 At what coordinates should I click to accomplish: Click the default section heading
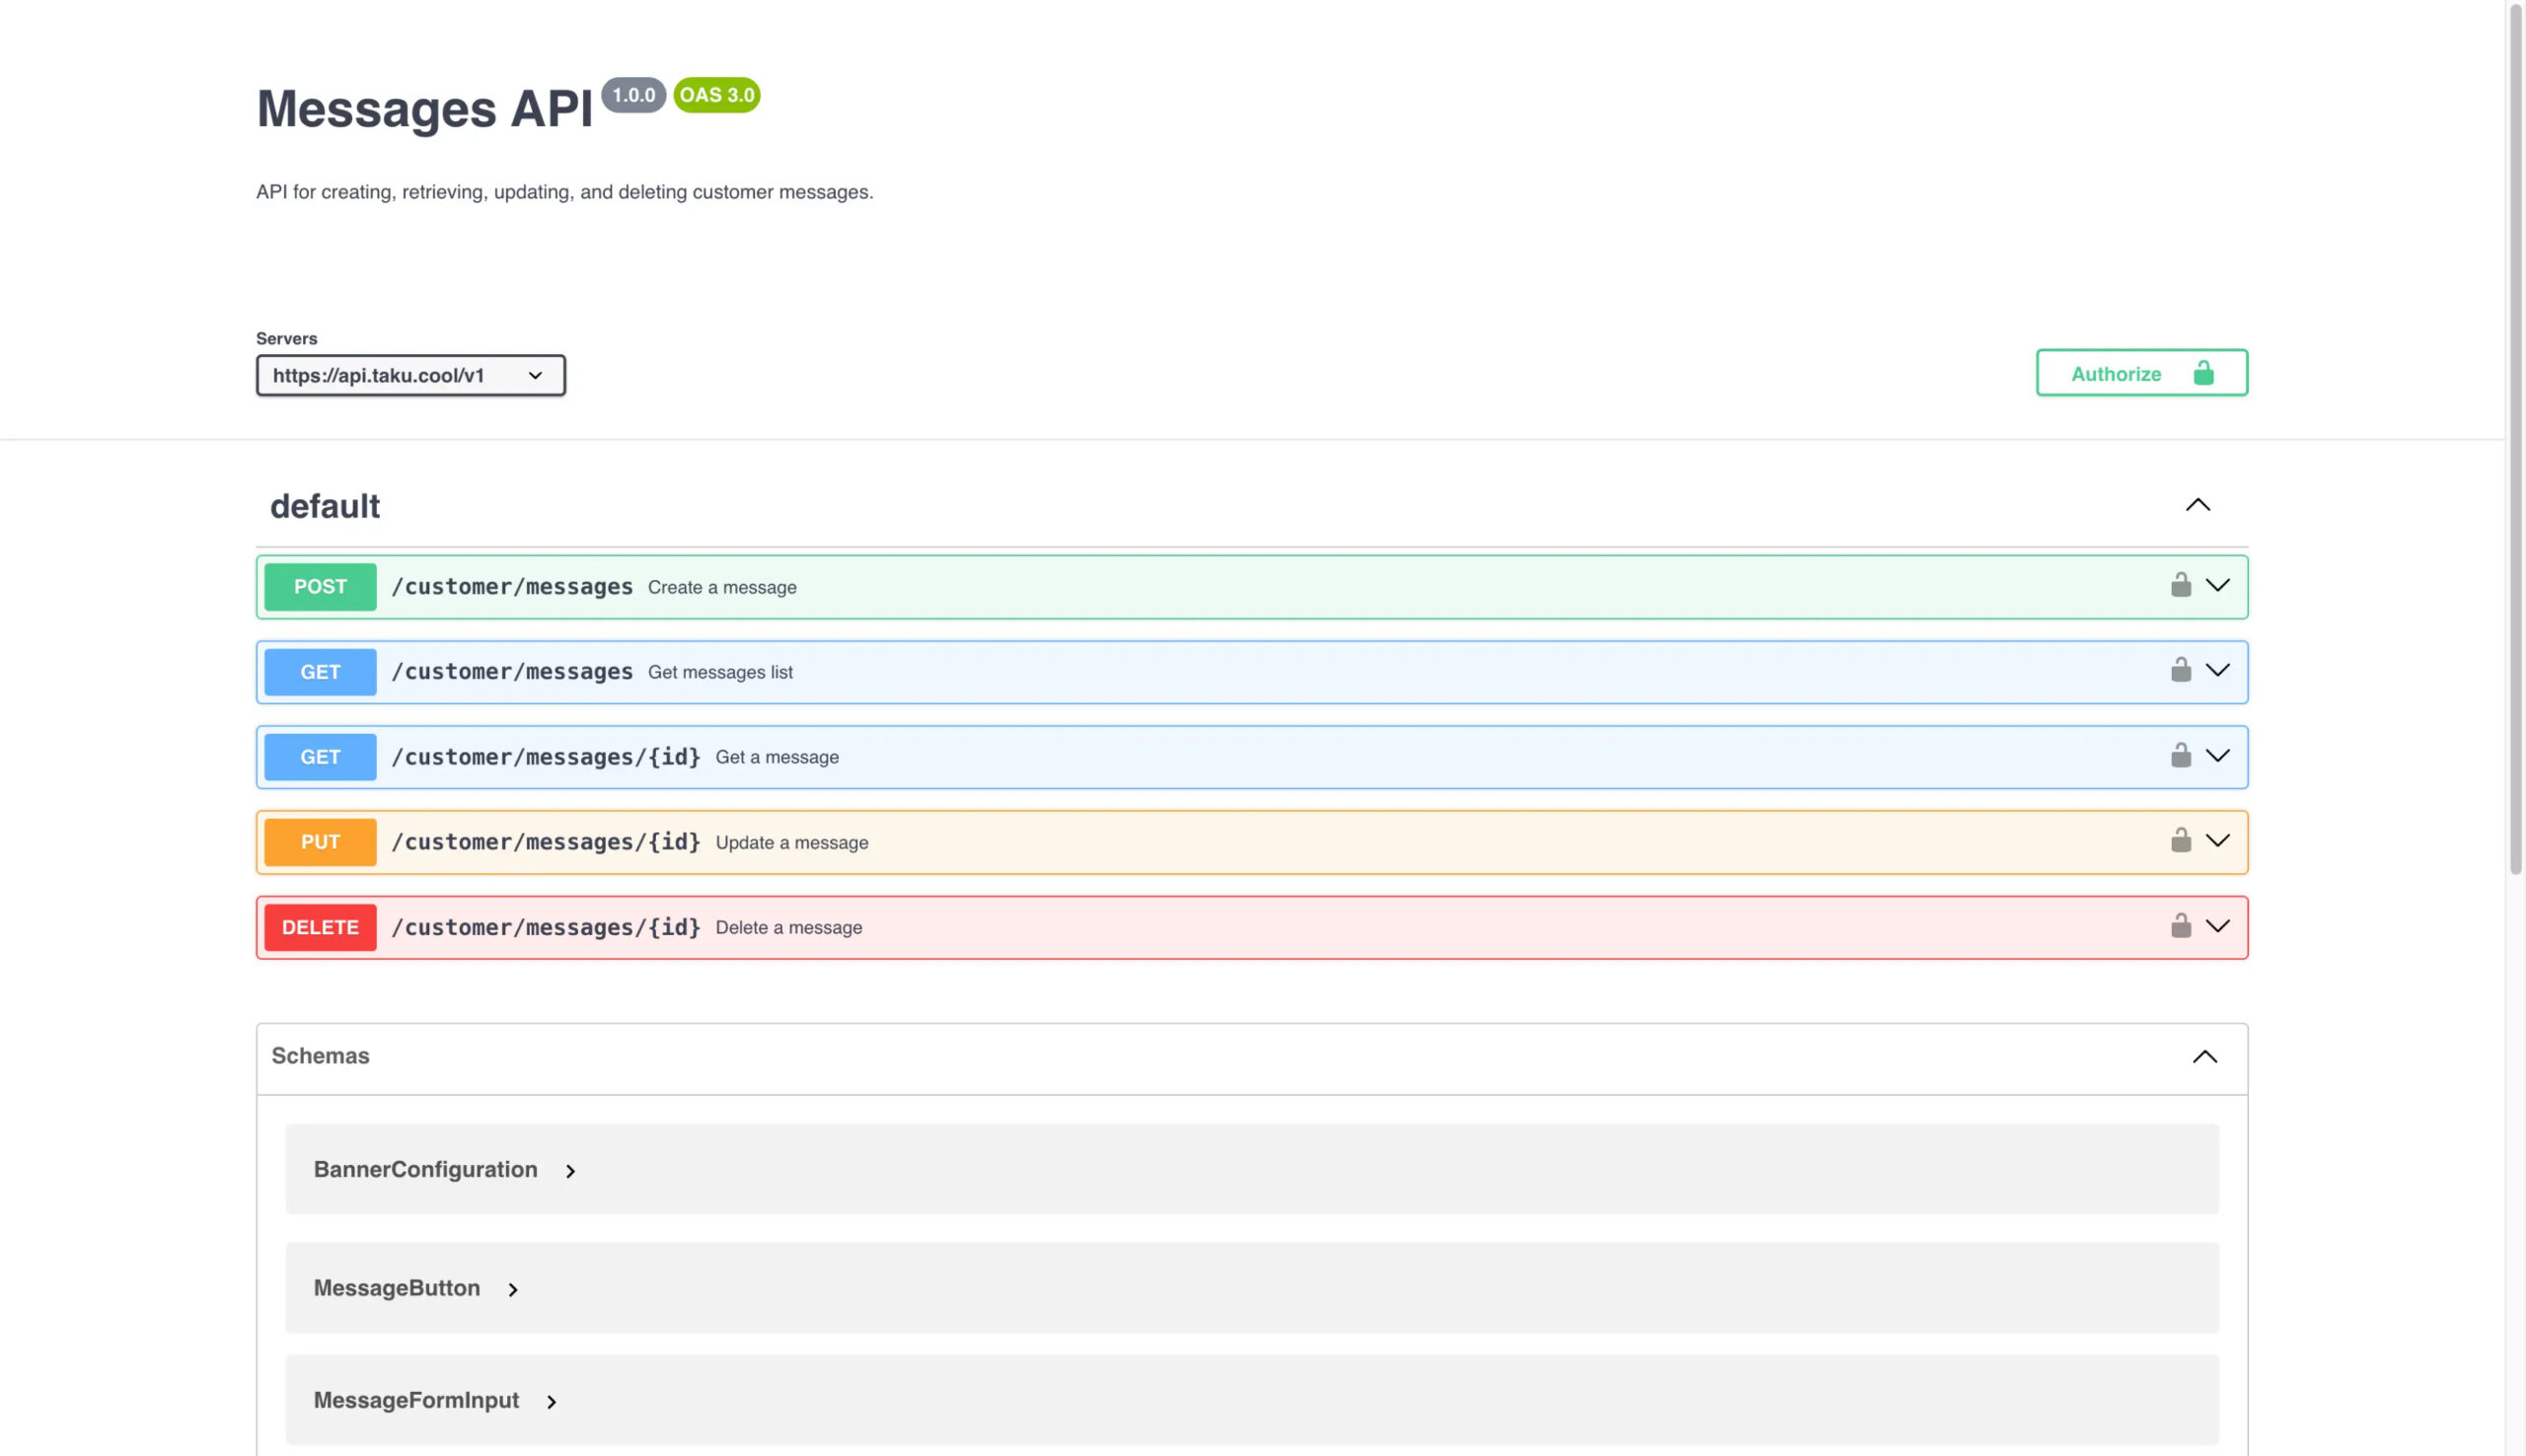coord(325,506)
